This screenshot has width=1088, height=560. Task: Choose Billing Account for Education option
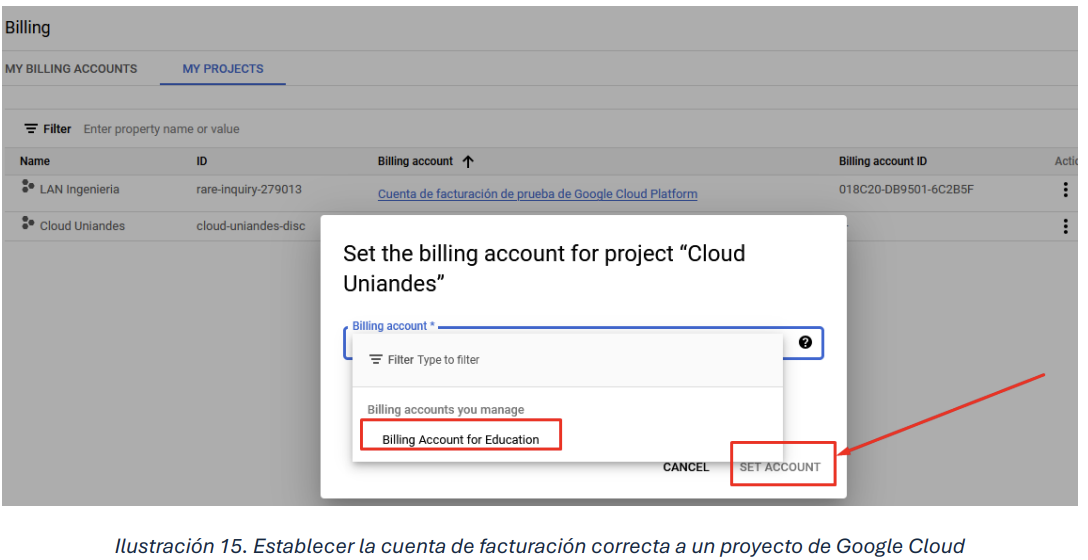(461, 440)
